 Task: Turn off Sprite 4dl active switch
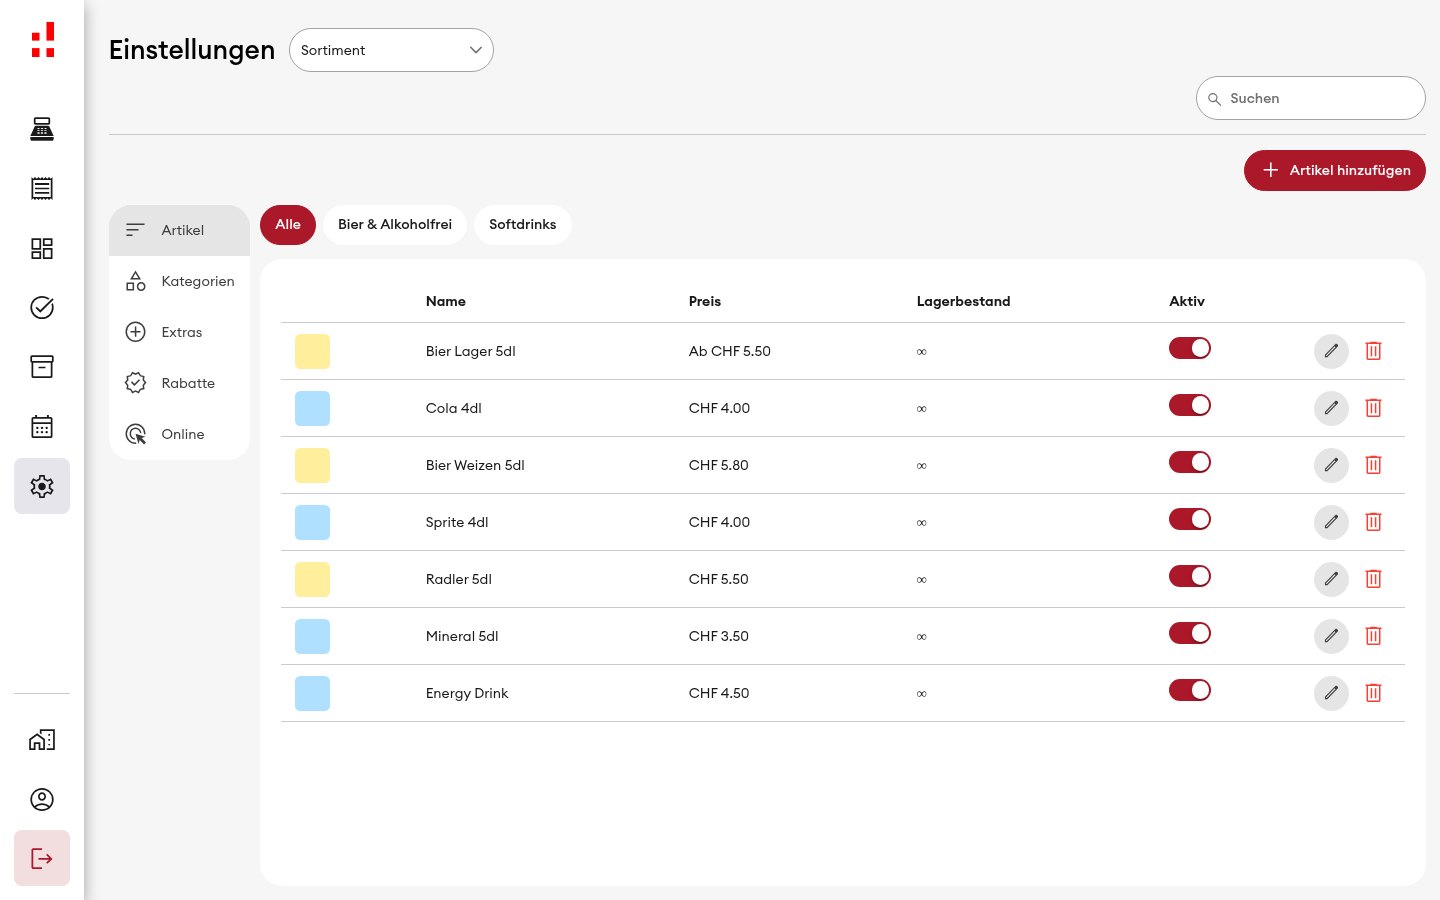[1190, 519]
